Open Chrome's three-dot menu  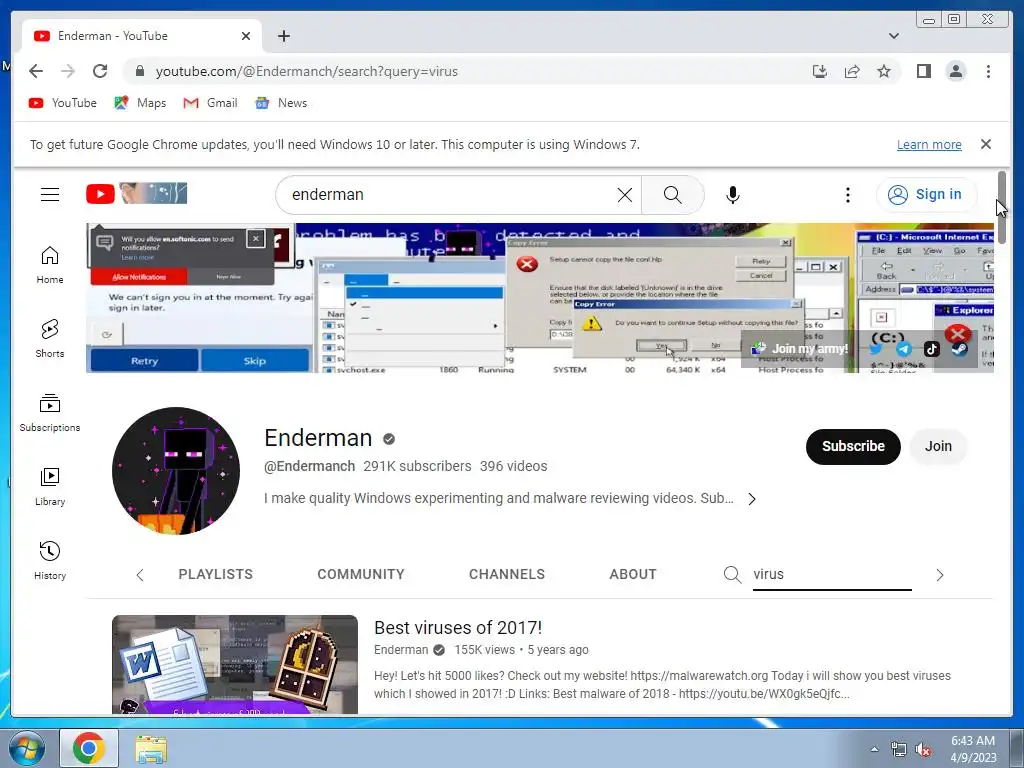tap(988, 71)
